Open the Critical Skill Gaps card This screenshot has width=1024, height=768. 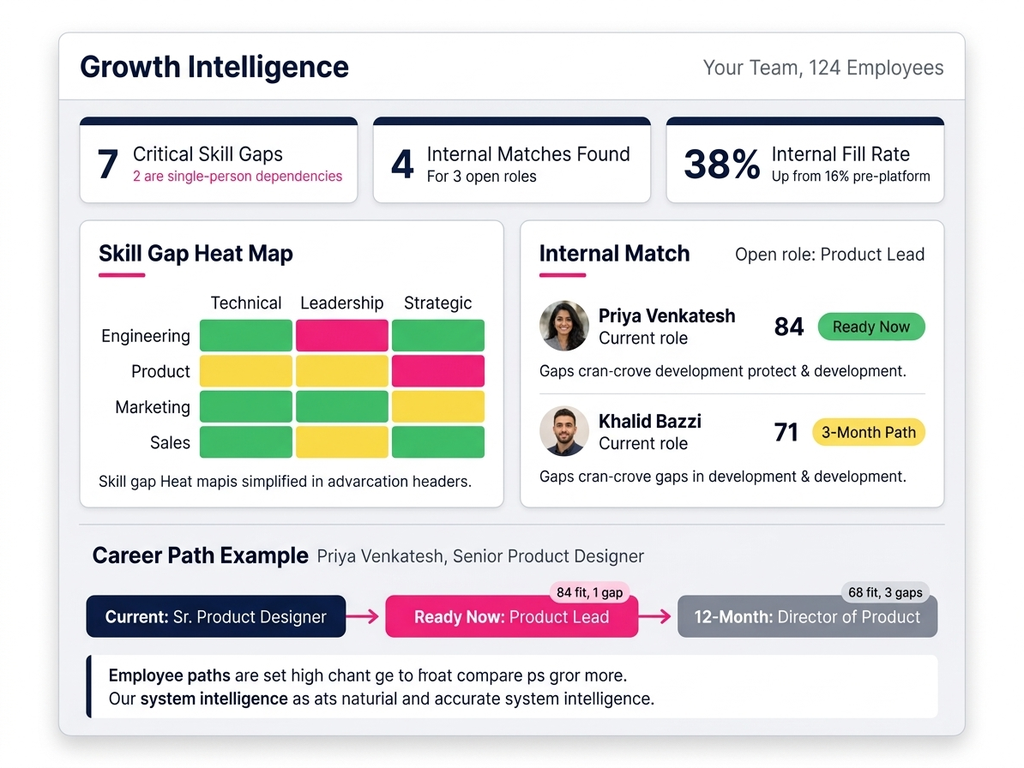(x=218, y=162)
